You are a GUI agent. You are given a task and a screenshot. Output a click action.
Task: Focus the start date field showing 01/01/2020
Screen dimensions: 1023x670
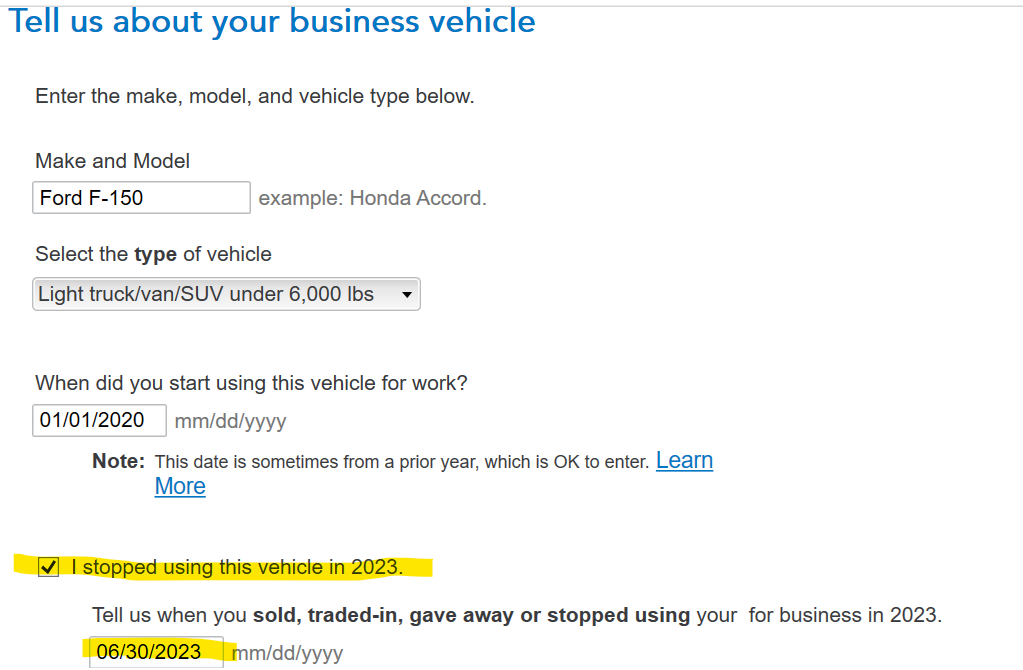pyautogui.click(x=99, y=421)
